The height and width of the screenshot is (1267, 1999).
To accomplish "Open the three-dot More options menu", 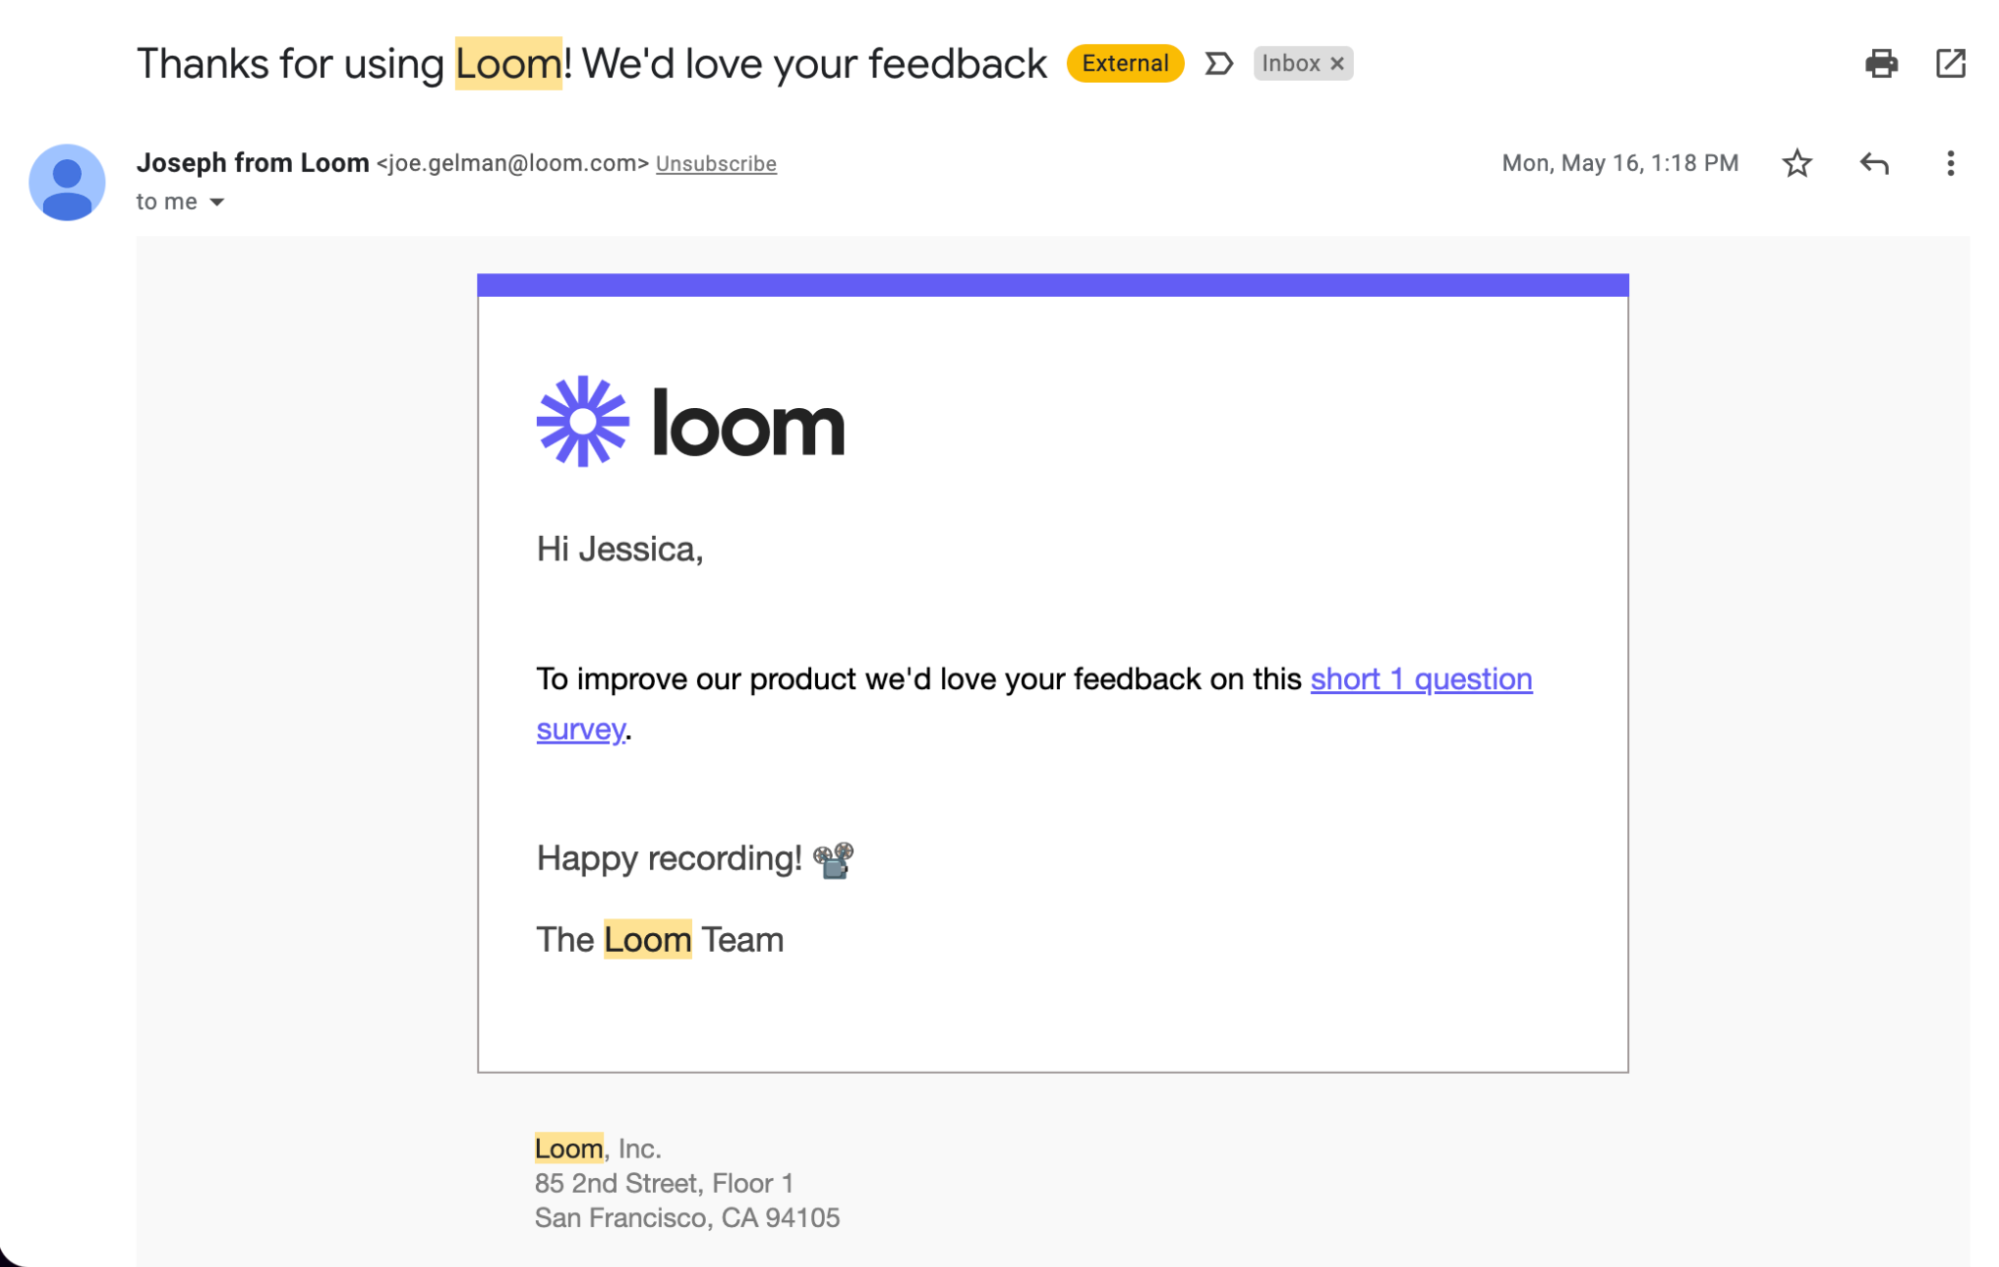I will tap(1949, 163).
